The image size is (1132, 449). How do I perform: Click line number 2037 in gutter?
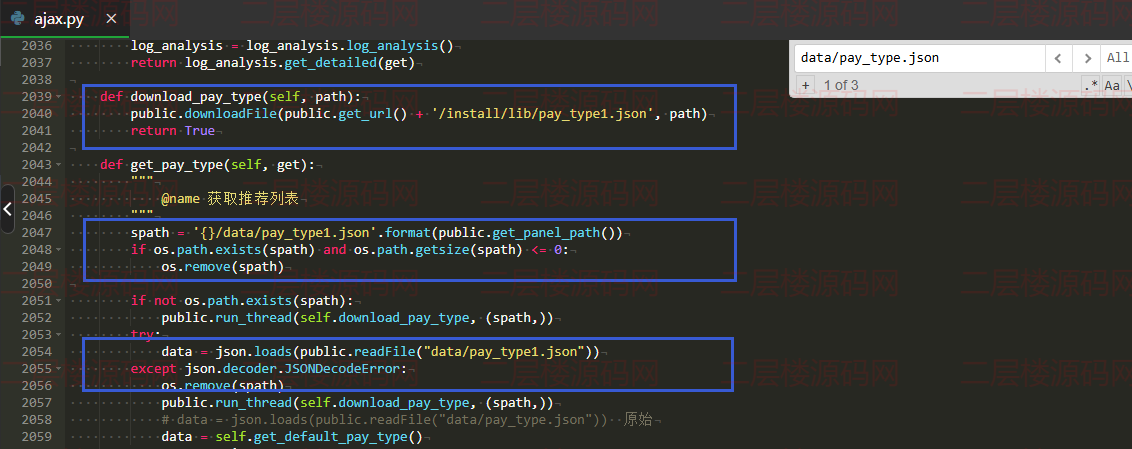(37, 63)
